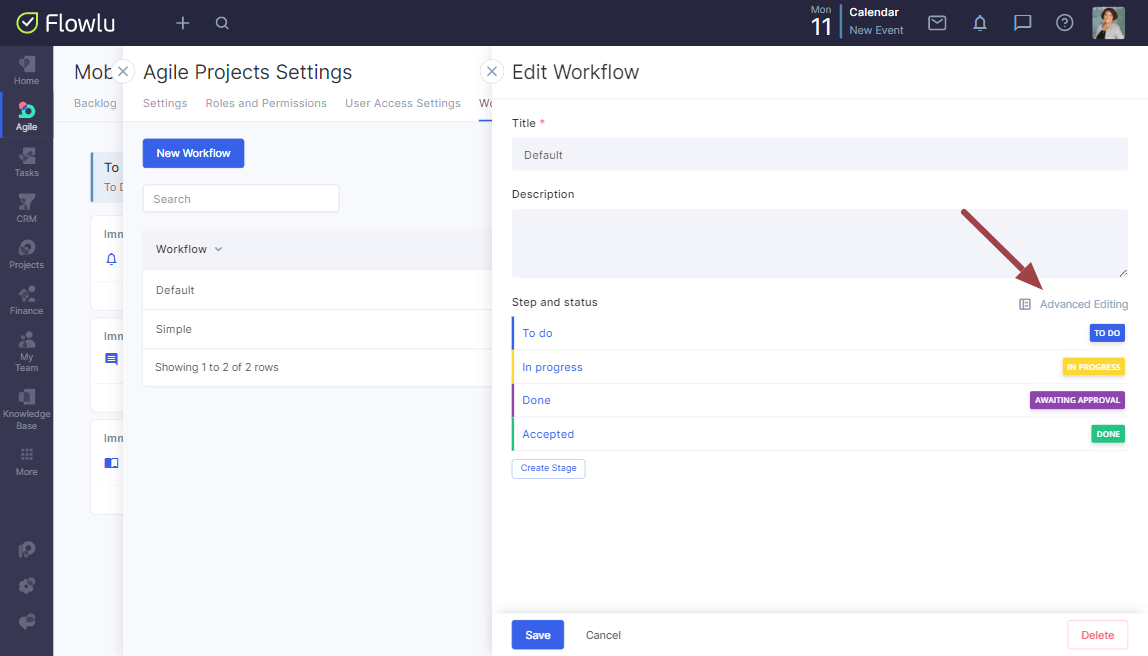The height and width of the screenshot is (656, 1148).
Task: Delete this workflow
Action: click(x=1097, y=635)
